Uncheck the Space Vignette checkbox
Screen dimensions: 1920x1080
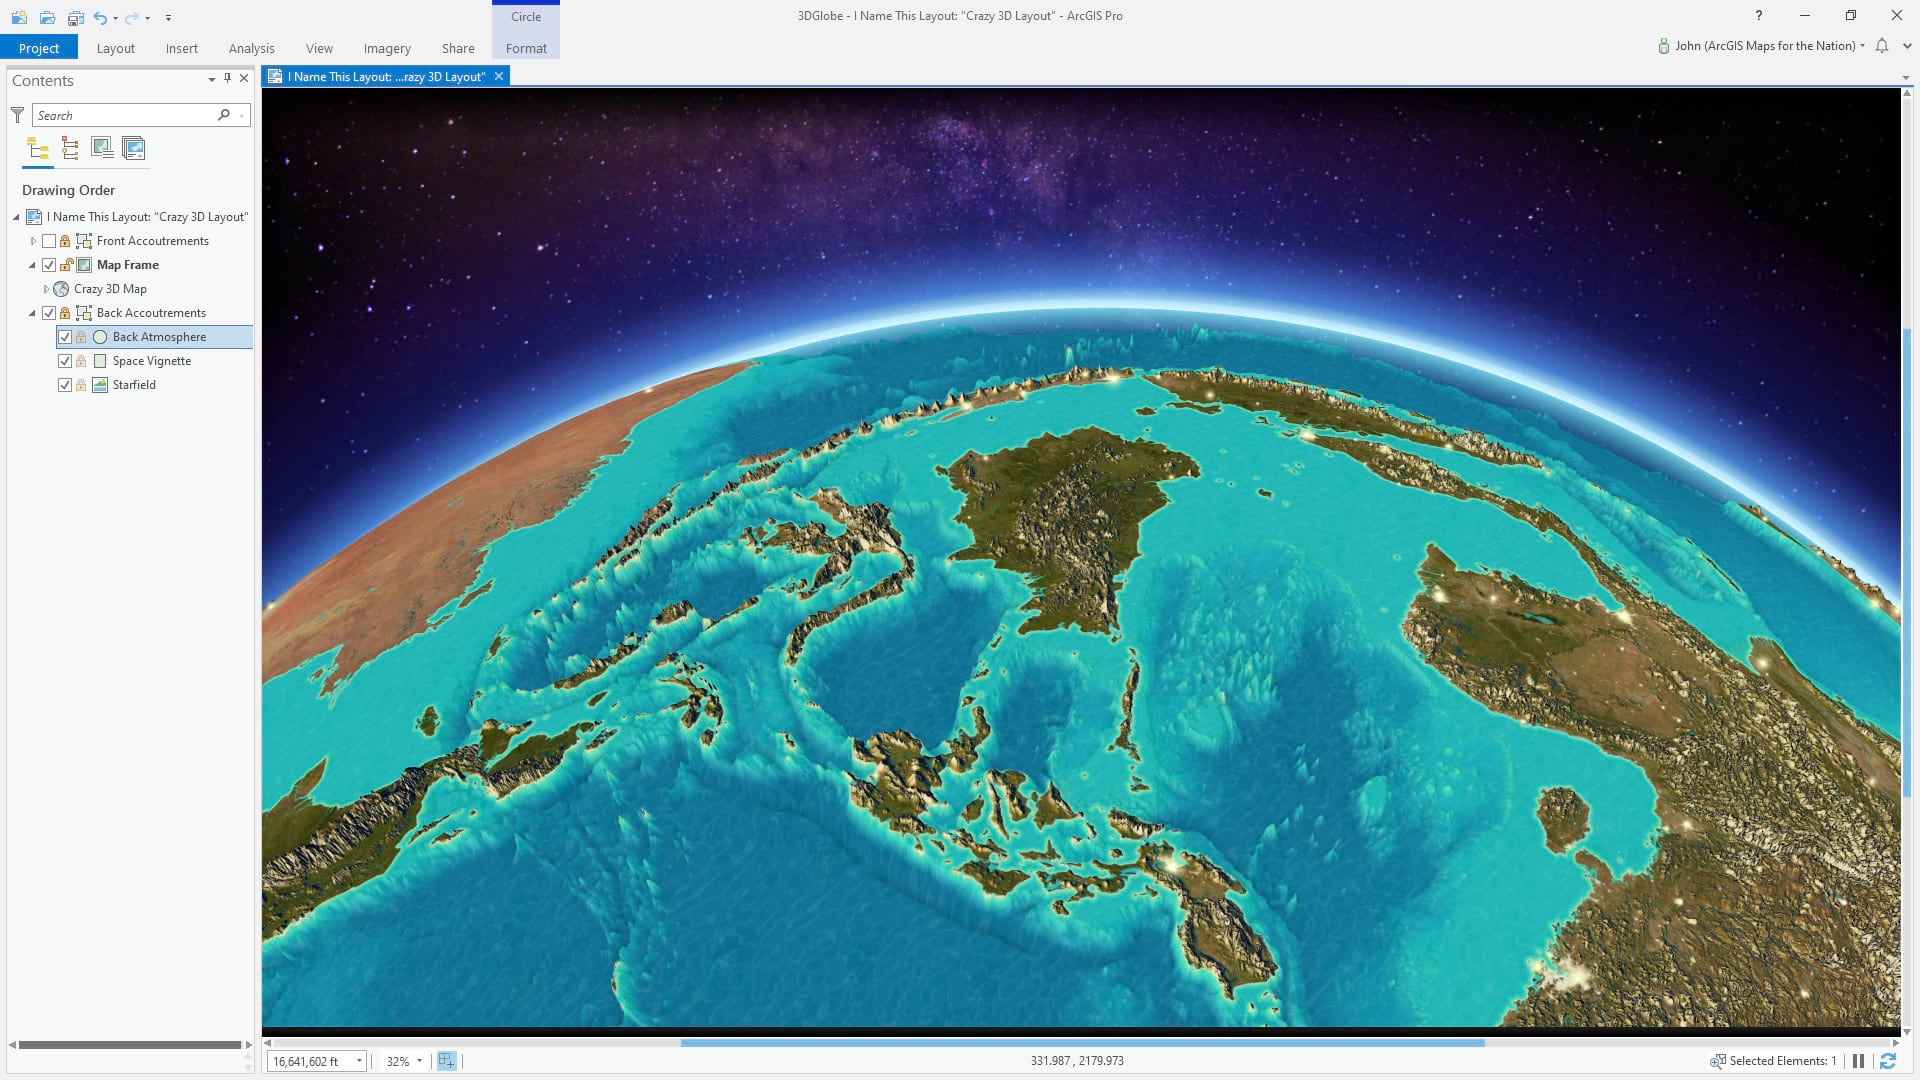click(65, 361)
